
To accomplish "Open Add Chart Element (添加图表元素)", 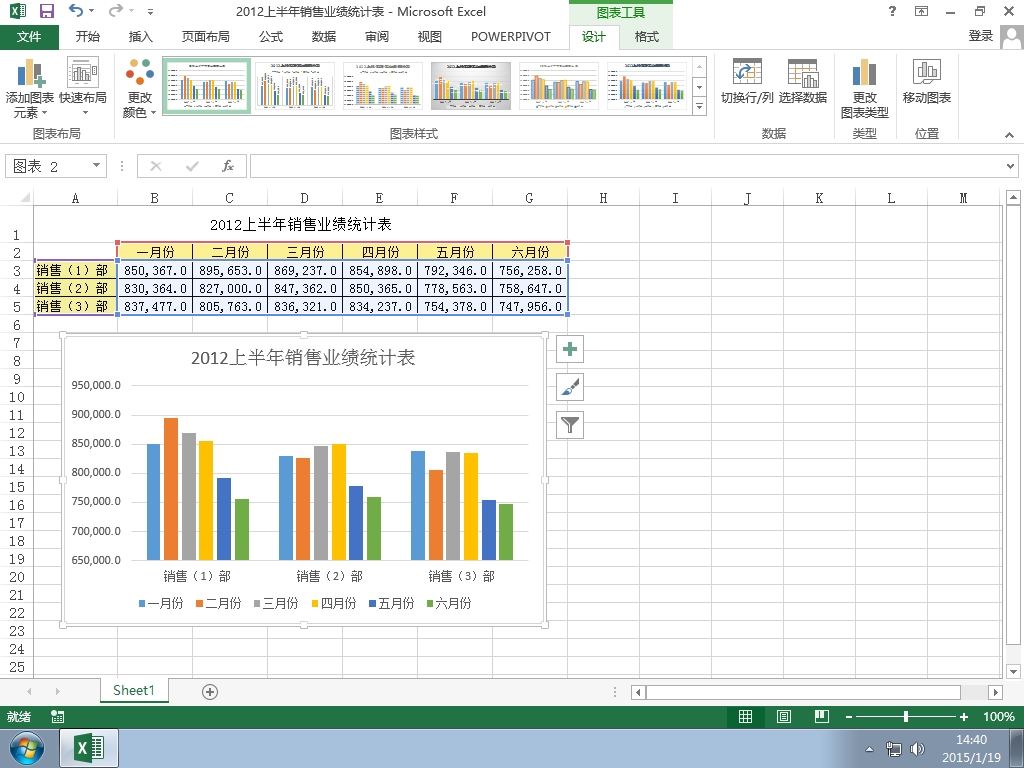I will (x=29, y=88).
